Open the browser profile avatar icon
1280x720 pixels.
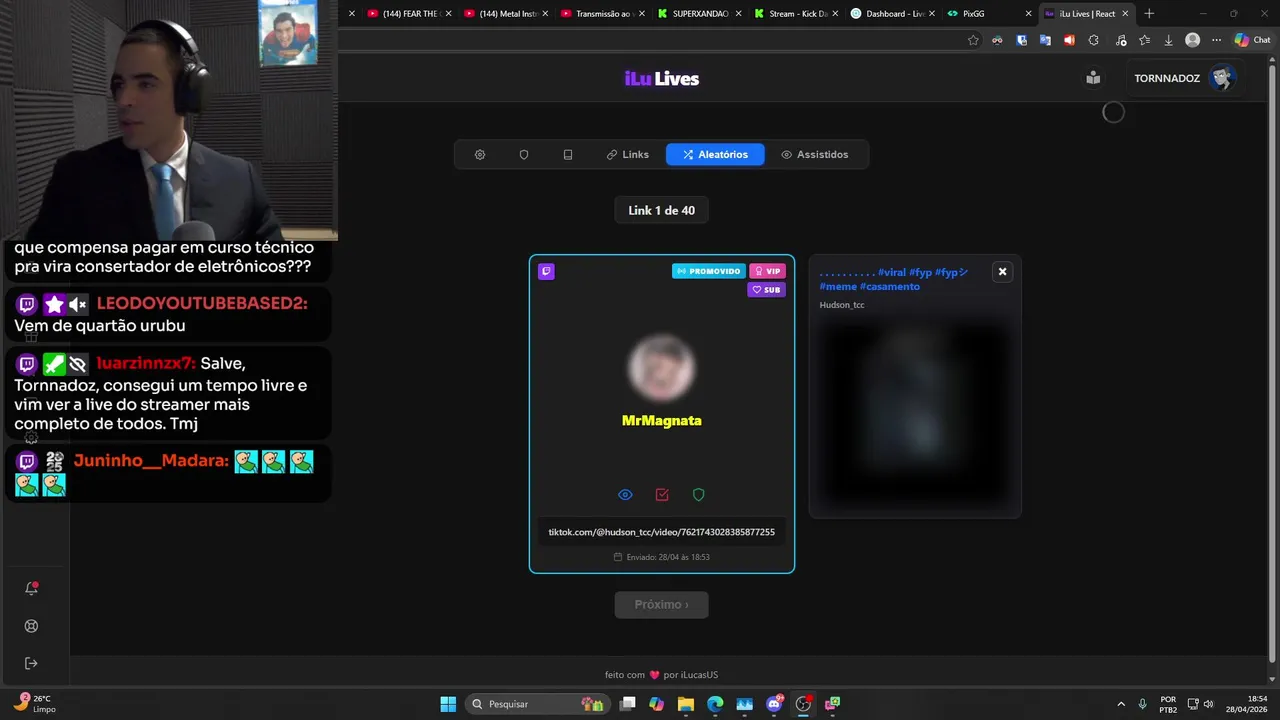(1192, 40)
